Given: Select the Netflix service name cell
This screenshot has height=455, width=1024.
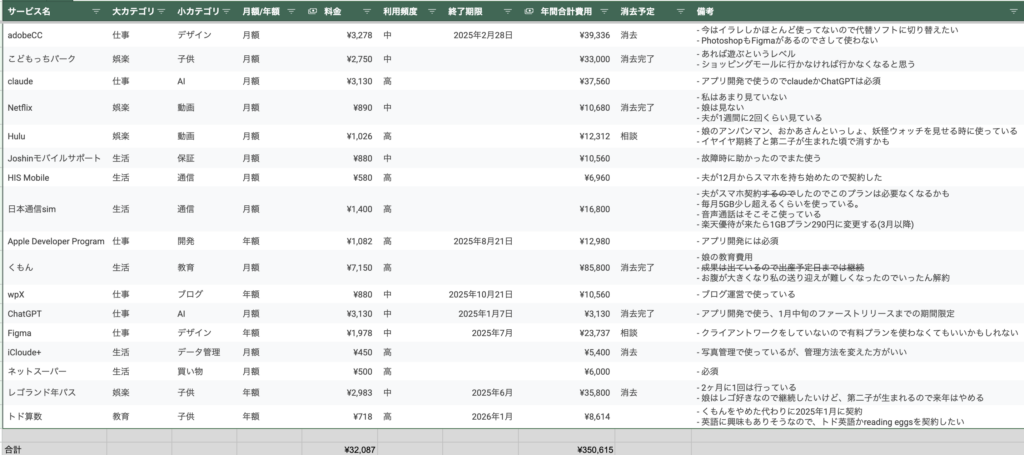Looking at the screenshot, I should pos(55,108).
